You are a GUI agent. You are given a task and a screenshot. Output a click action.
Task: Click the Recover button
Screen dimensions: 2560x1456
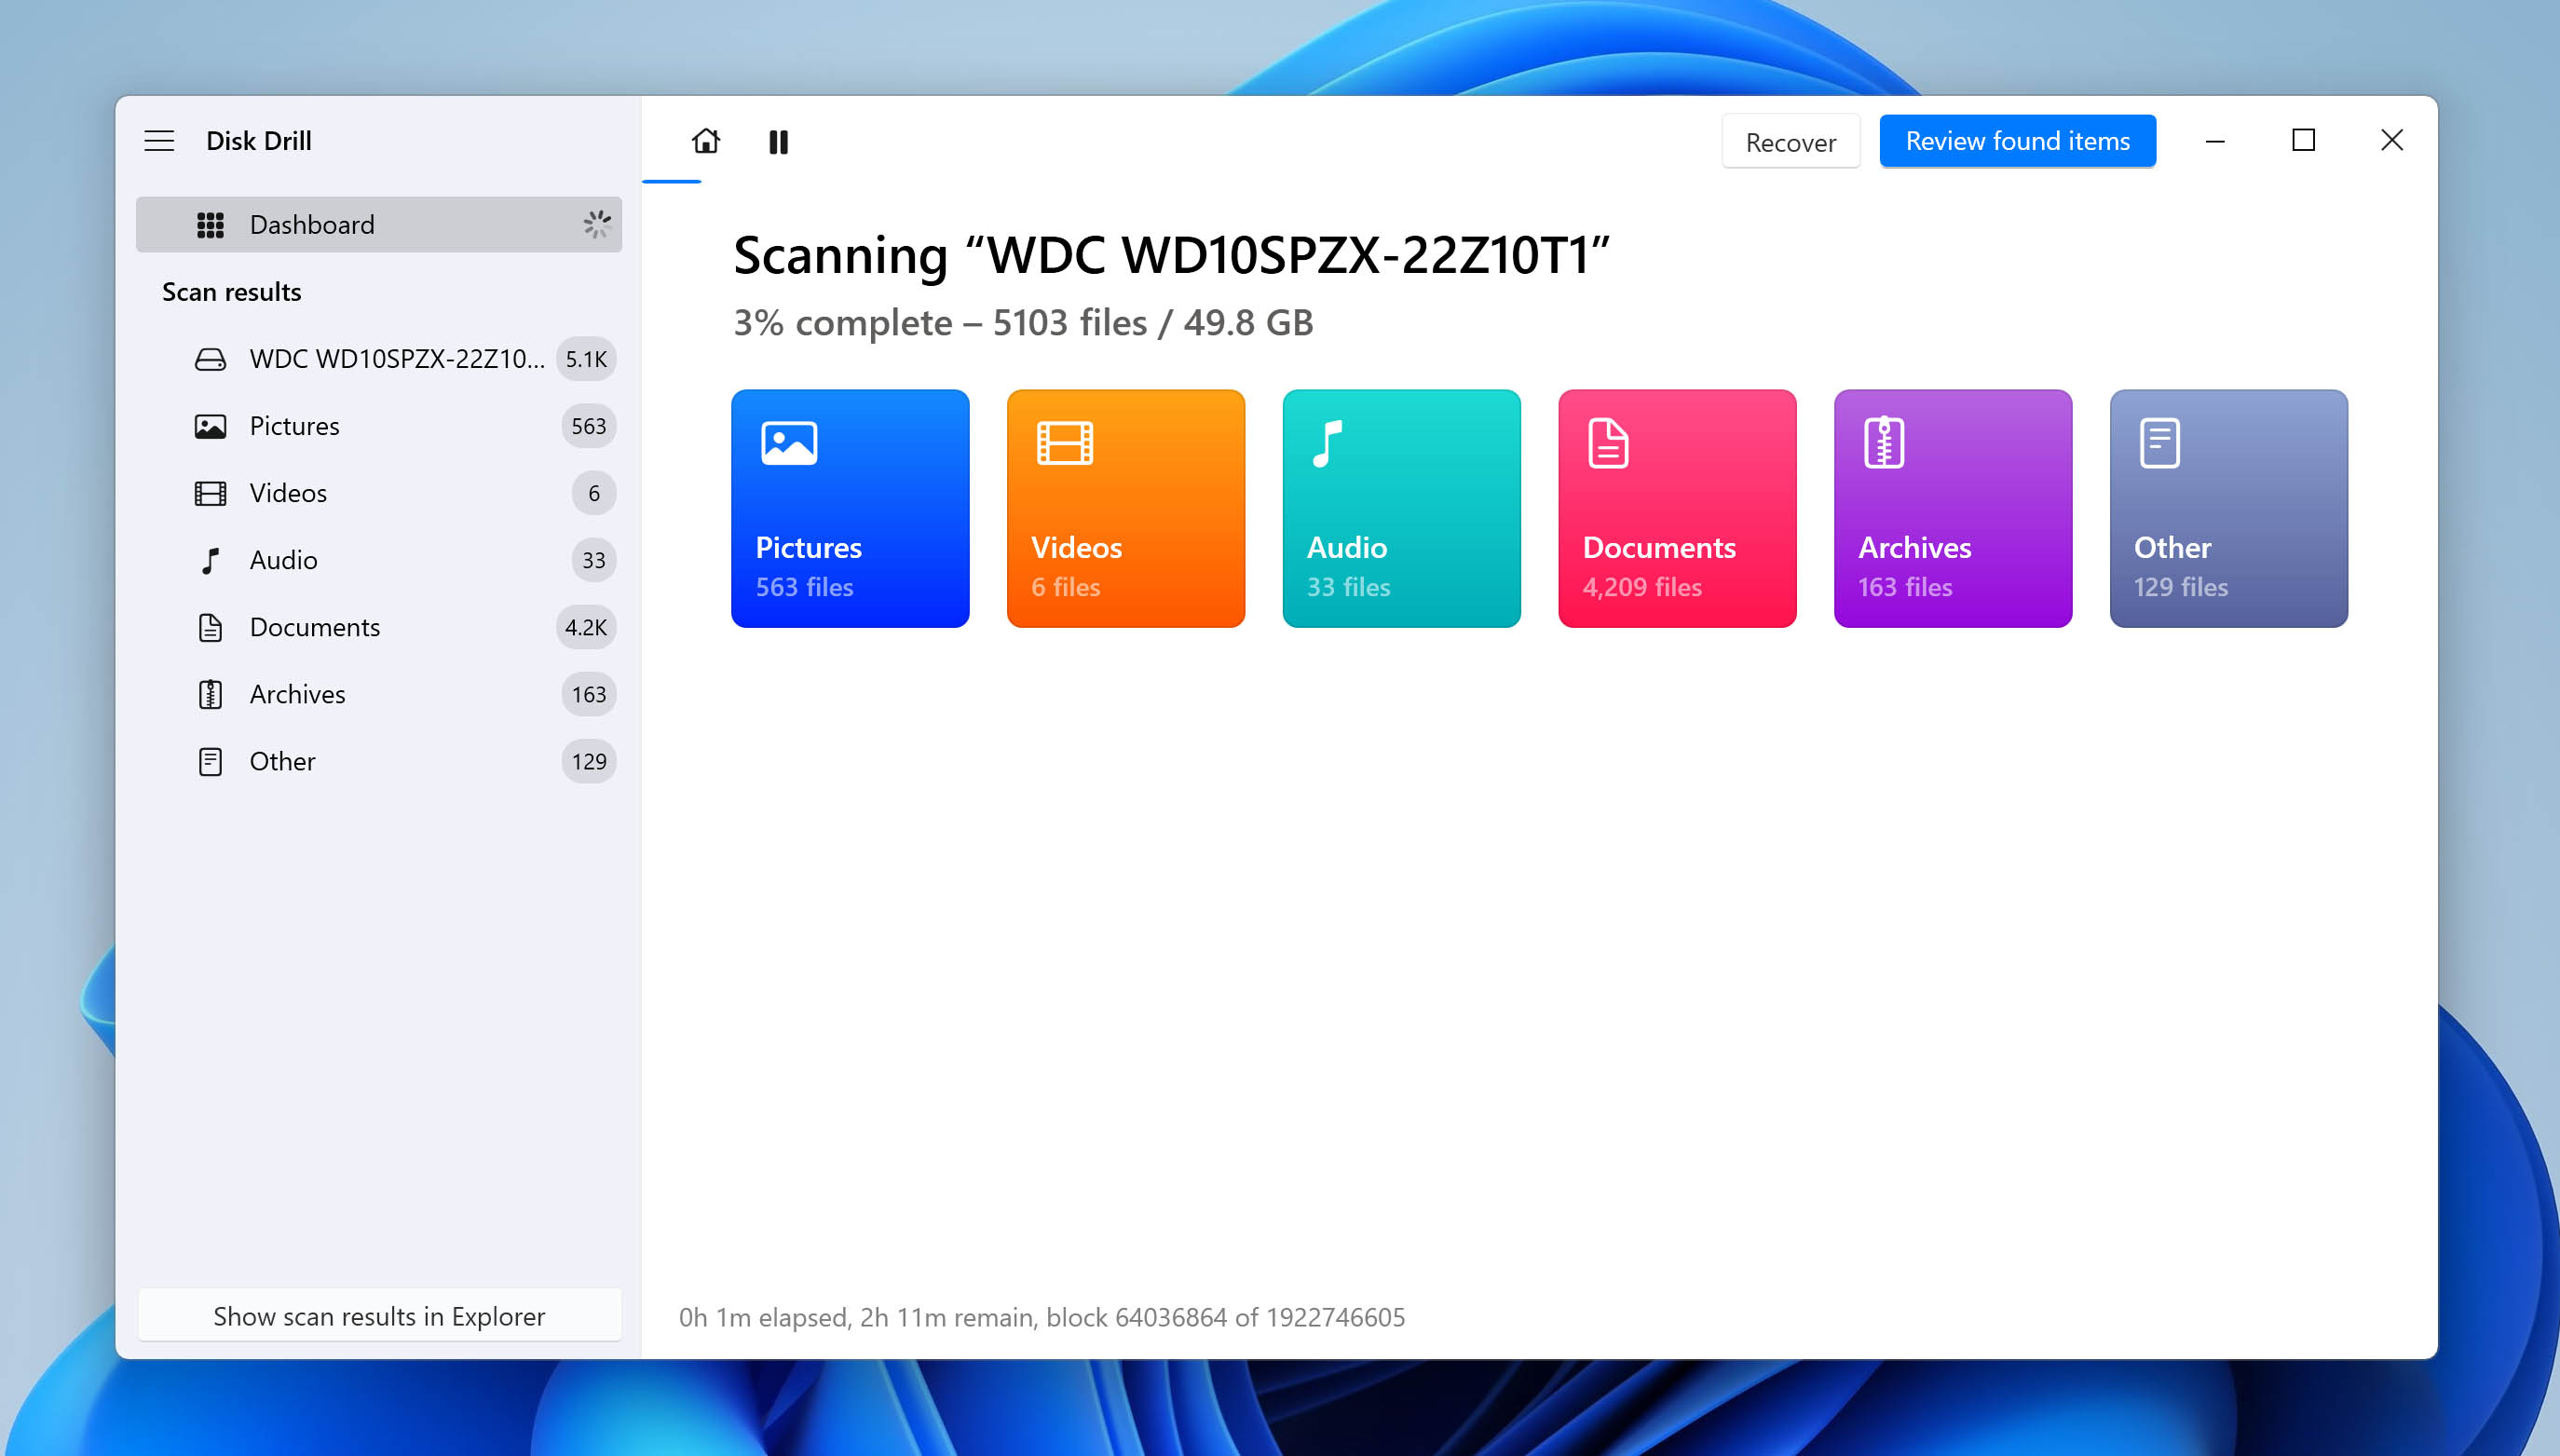[1791, 141]
